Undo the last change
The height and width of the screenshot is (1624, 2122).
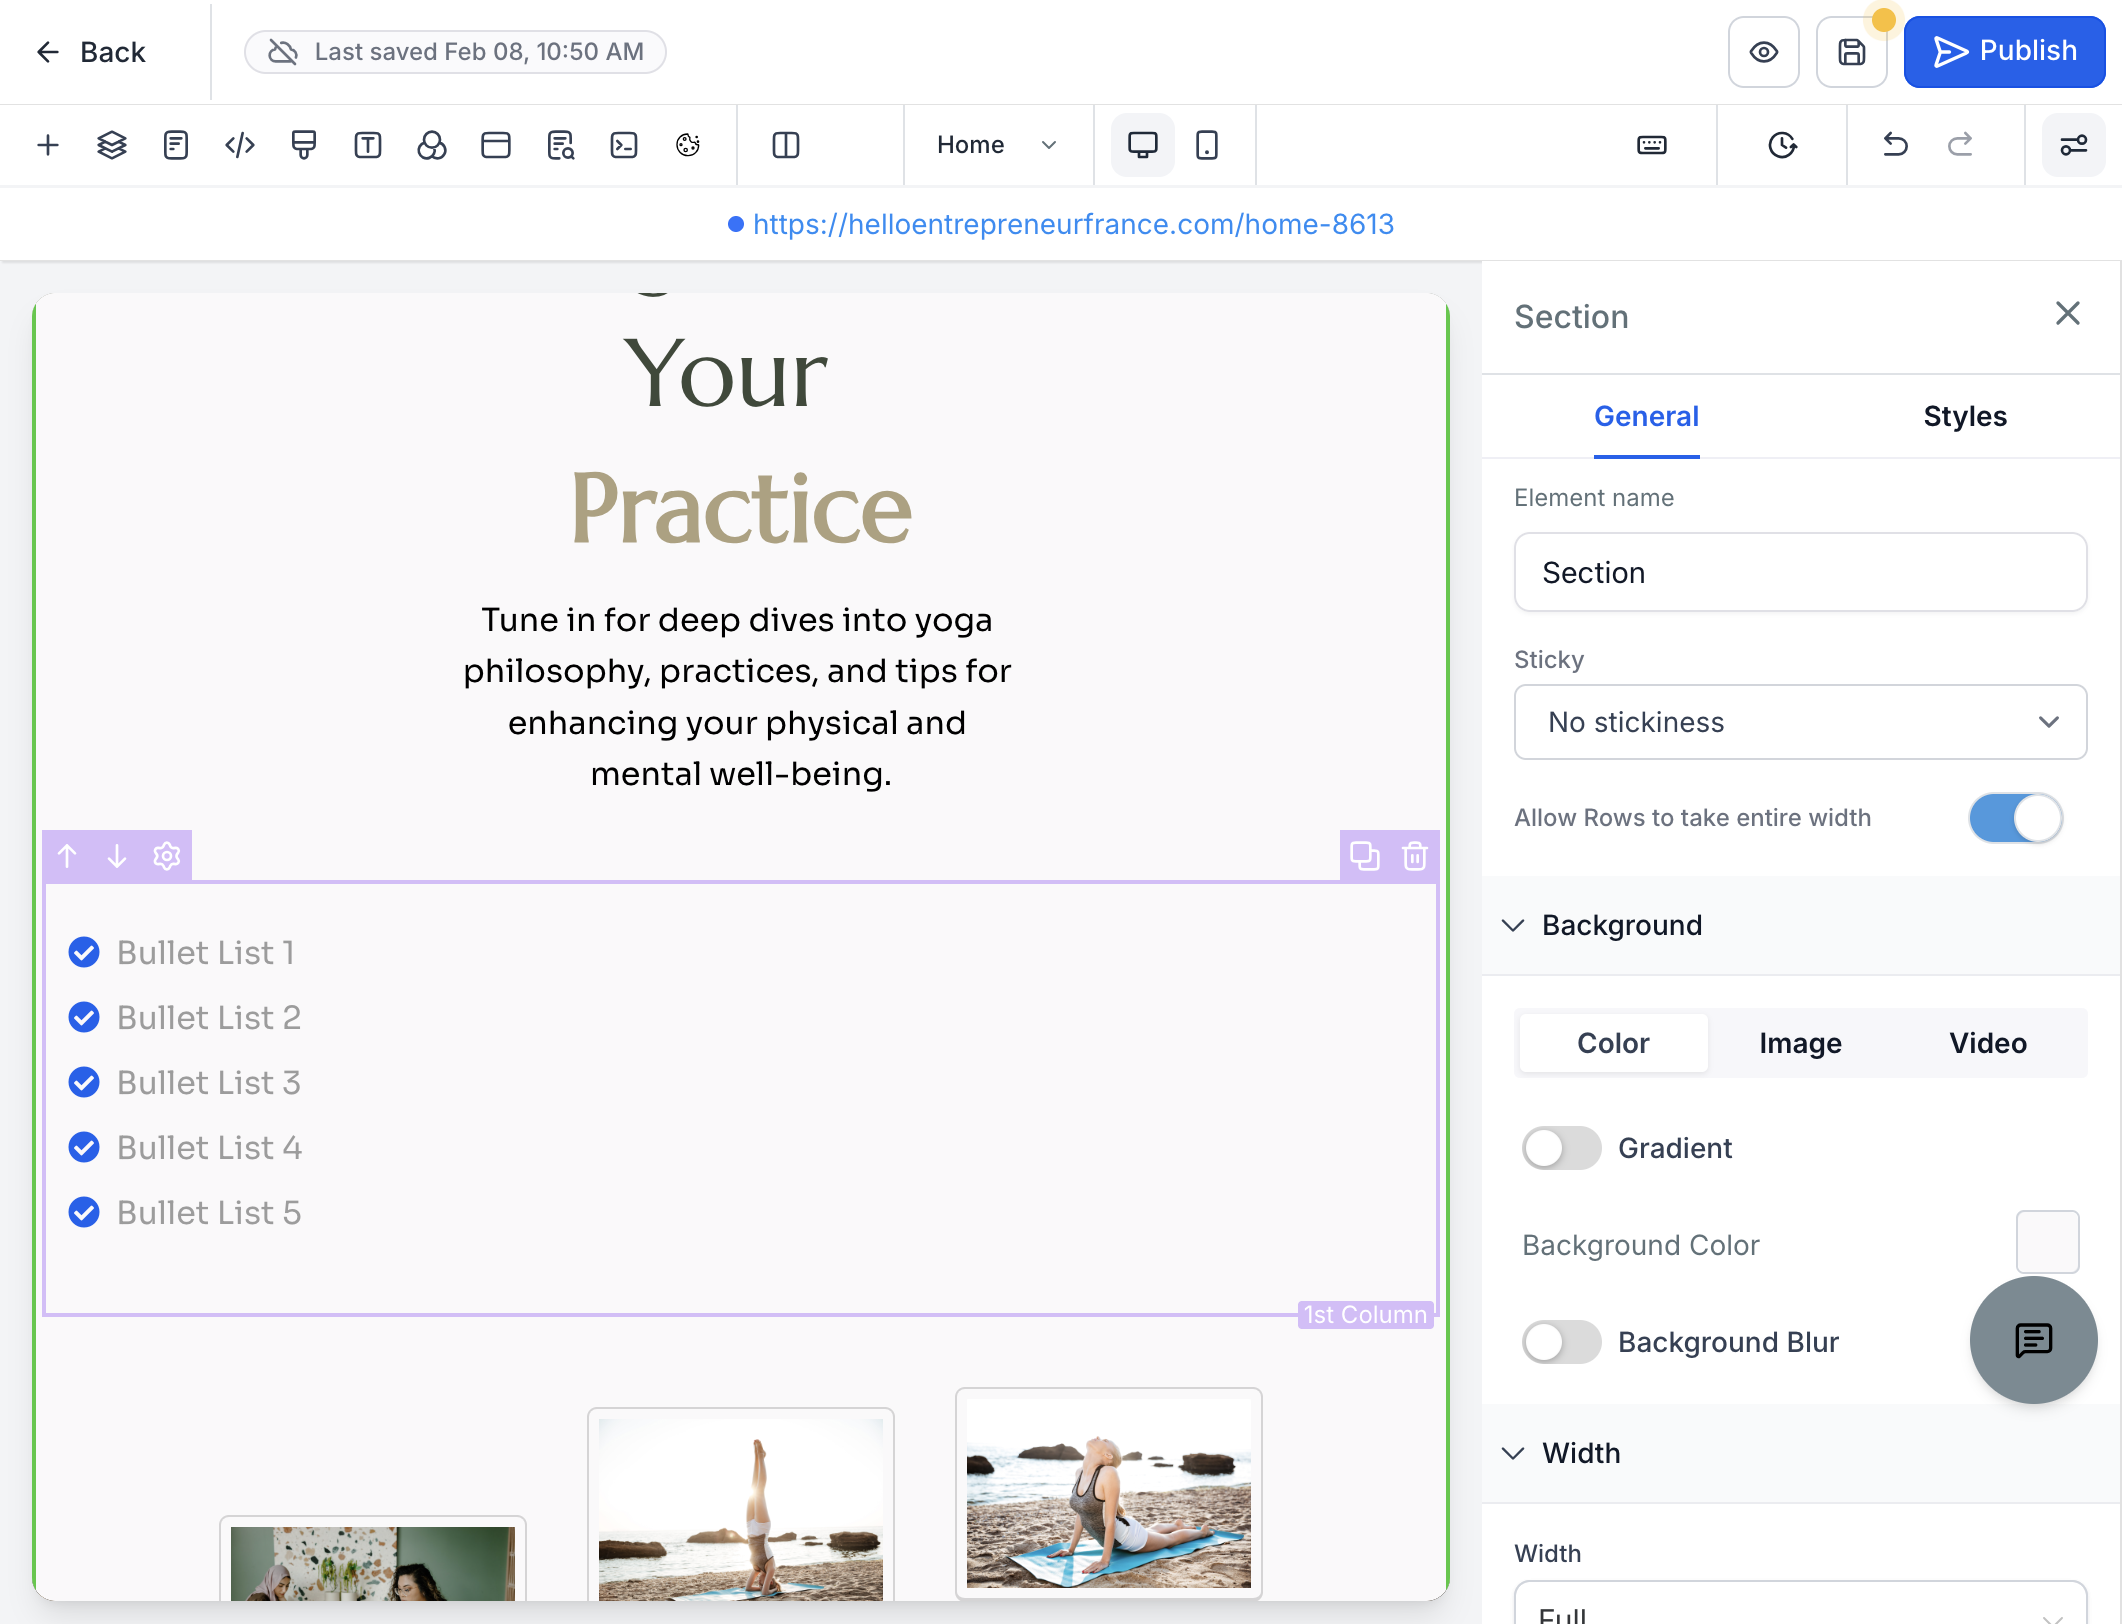point(1896,145)
